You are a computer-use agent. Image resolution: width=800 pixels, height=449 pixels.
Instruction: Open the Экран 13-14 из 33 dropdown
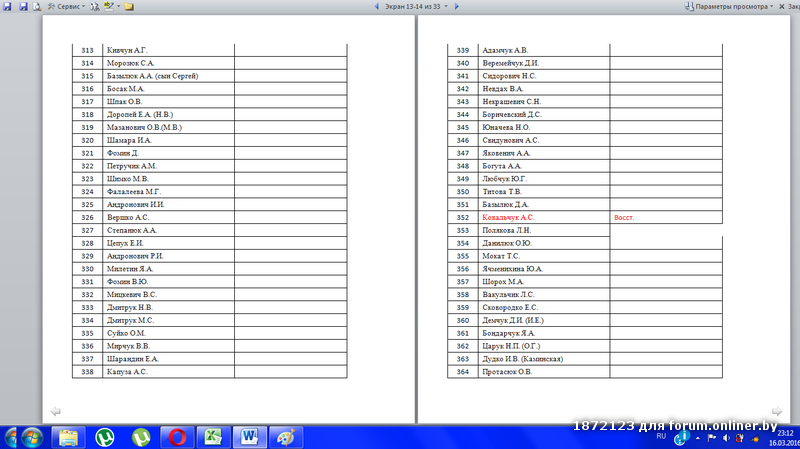click(416, 7)
